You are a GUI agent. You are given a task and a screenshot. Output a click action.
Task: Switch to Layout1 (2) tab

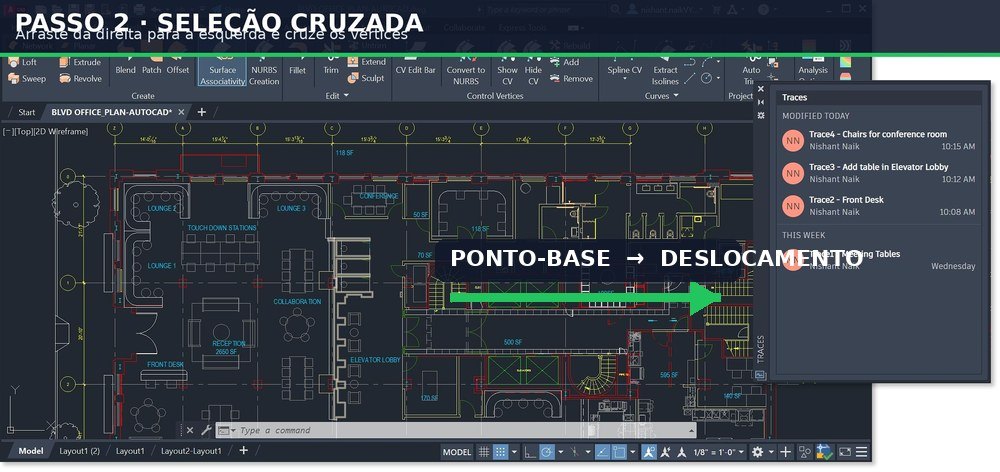tap(80, 451)
